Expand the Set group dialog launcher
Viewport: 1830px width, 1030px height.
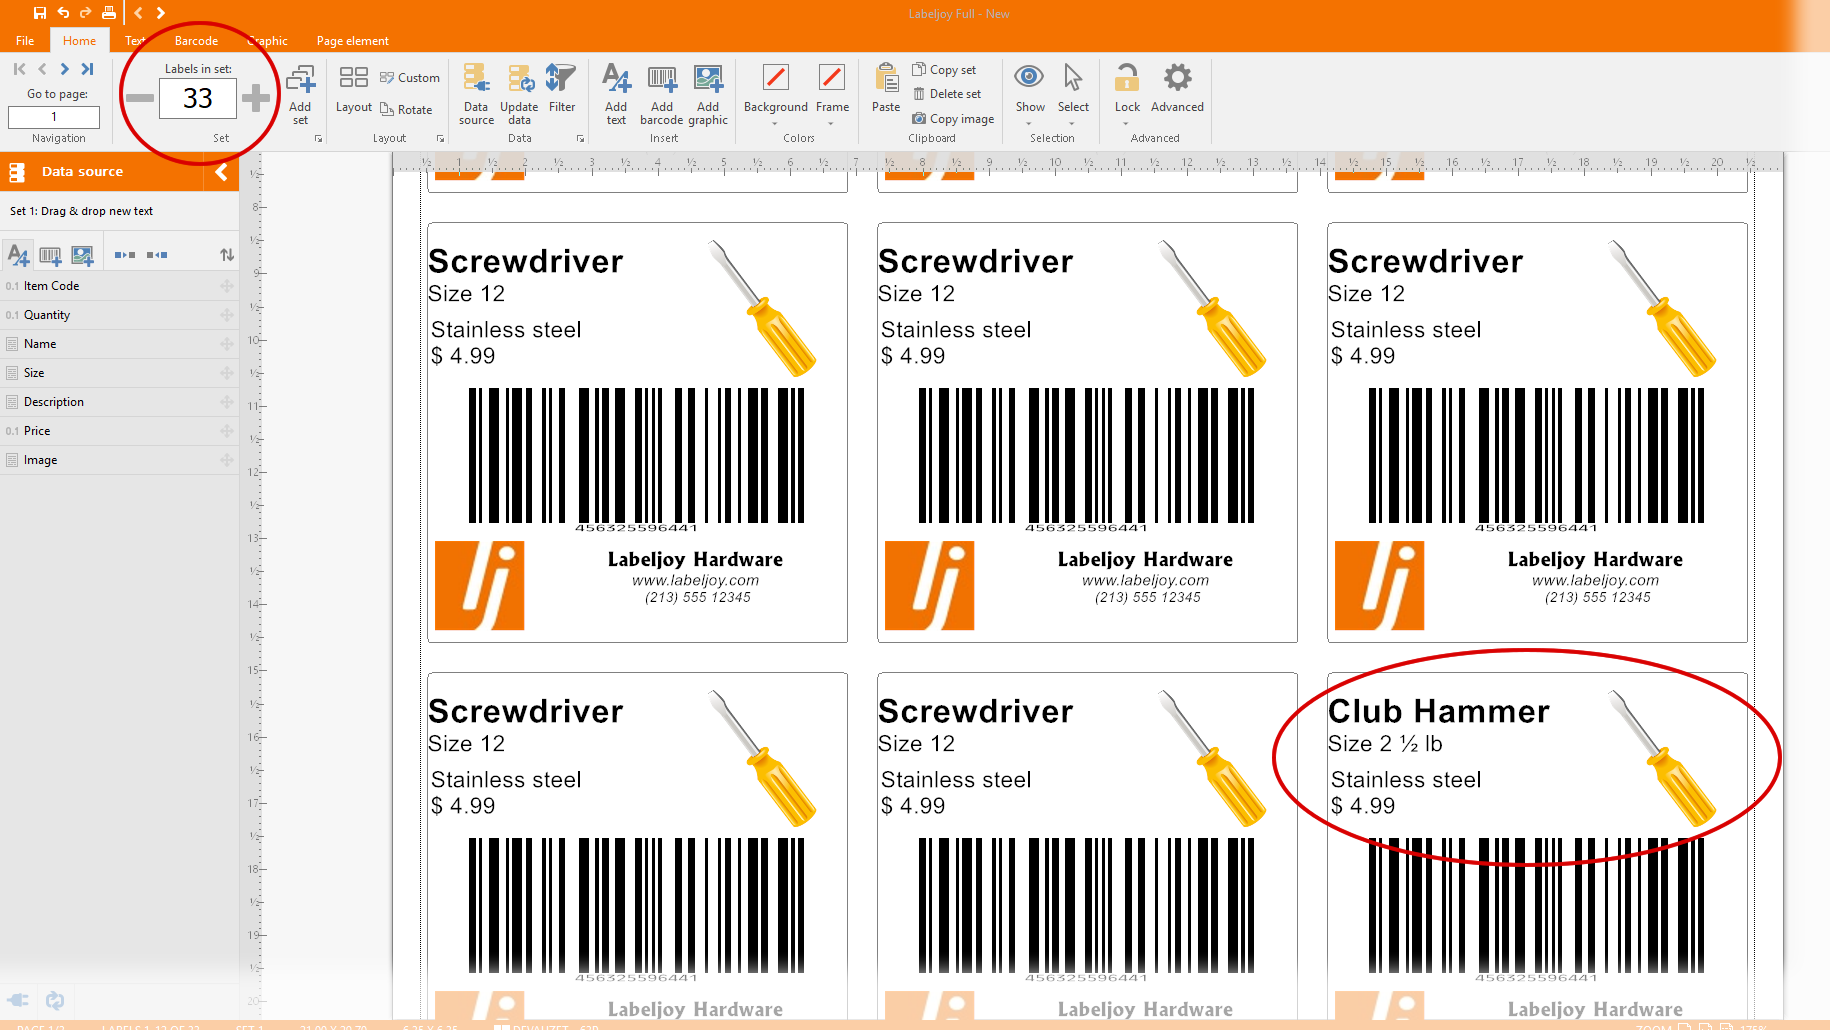tap(319, 139)
